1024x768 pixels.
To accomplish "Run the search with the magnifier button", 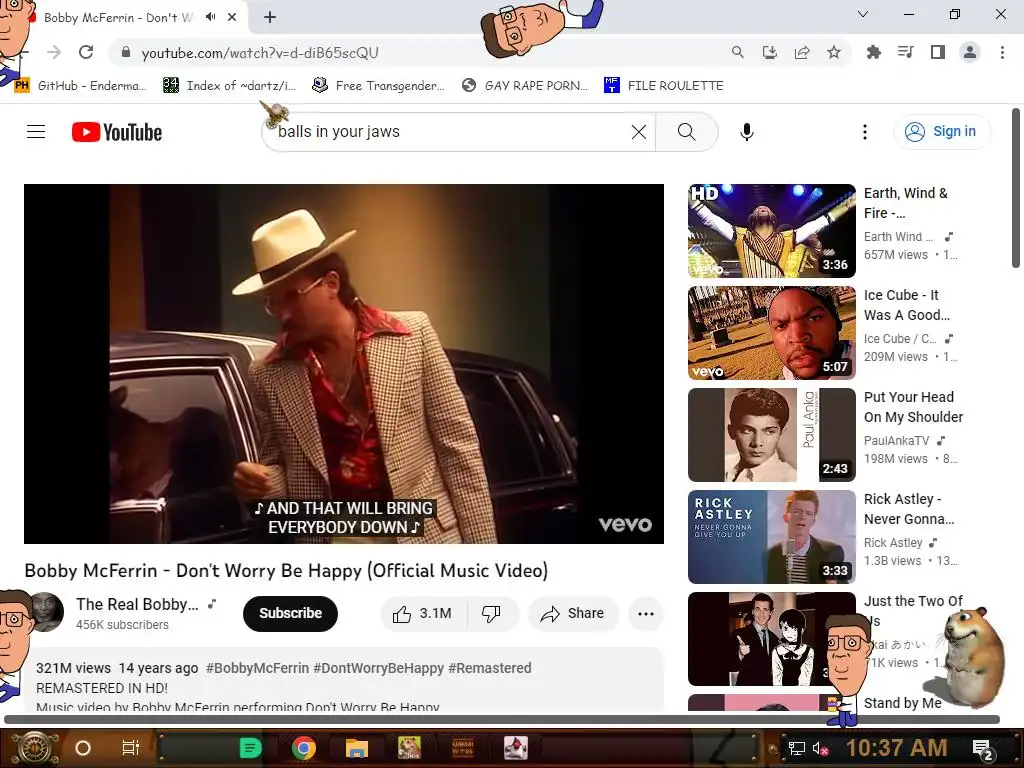I will [686, 132].
